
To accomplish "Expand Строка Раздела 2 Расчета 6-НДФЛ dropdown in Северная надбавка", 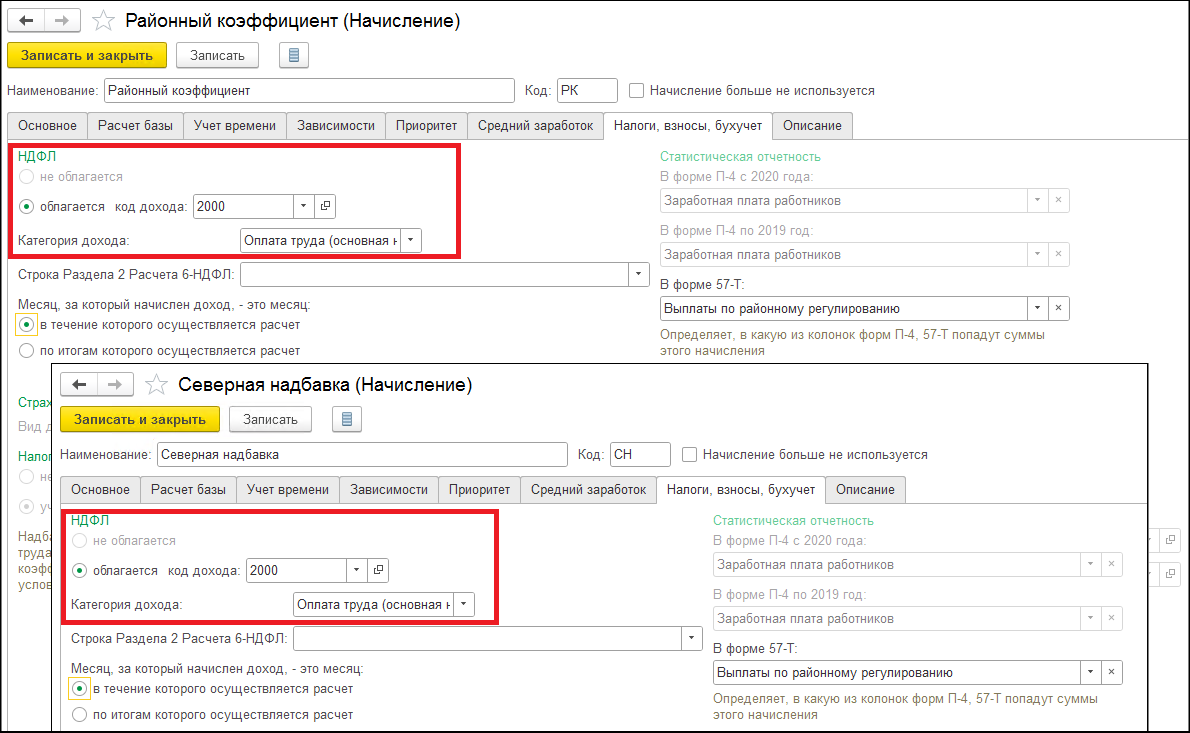I will (691, 638).
